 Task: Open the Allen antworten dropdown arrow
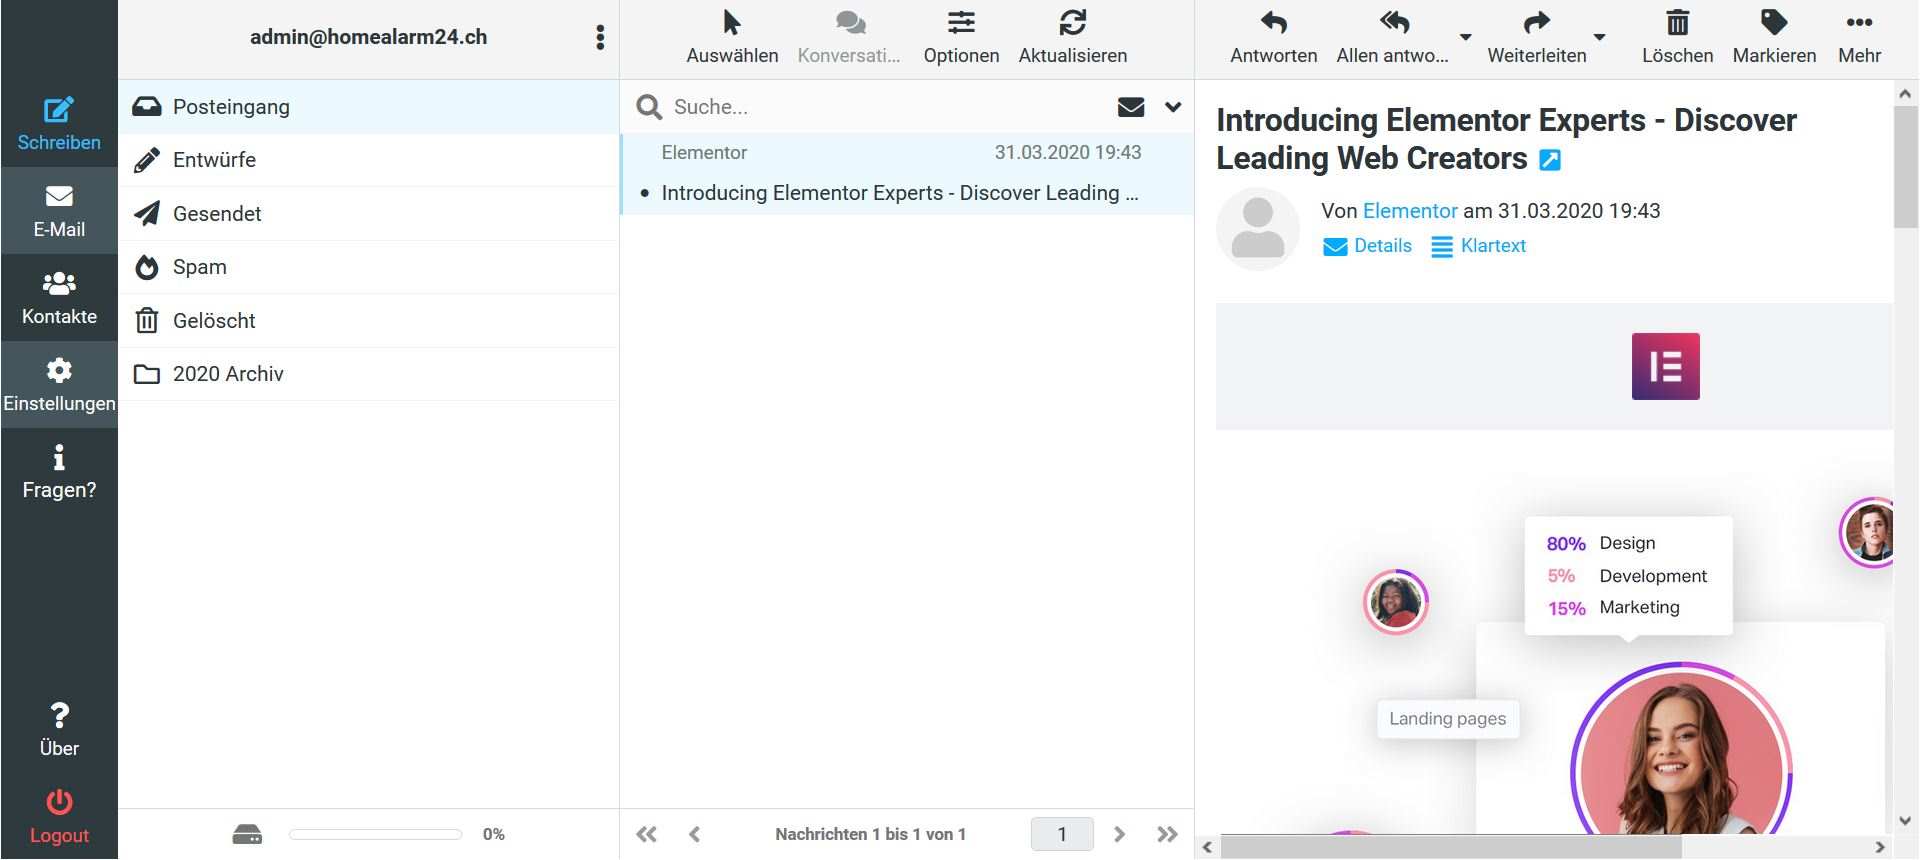(x=1465, y=37)
